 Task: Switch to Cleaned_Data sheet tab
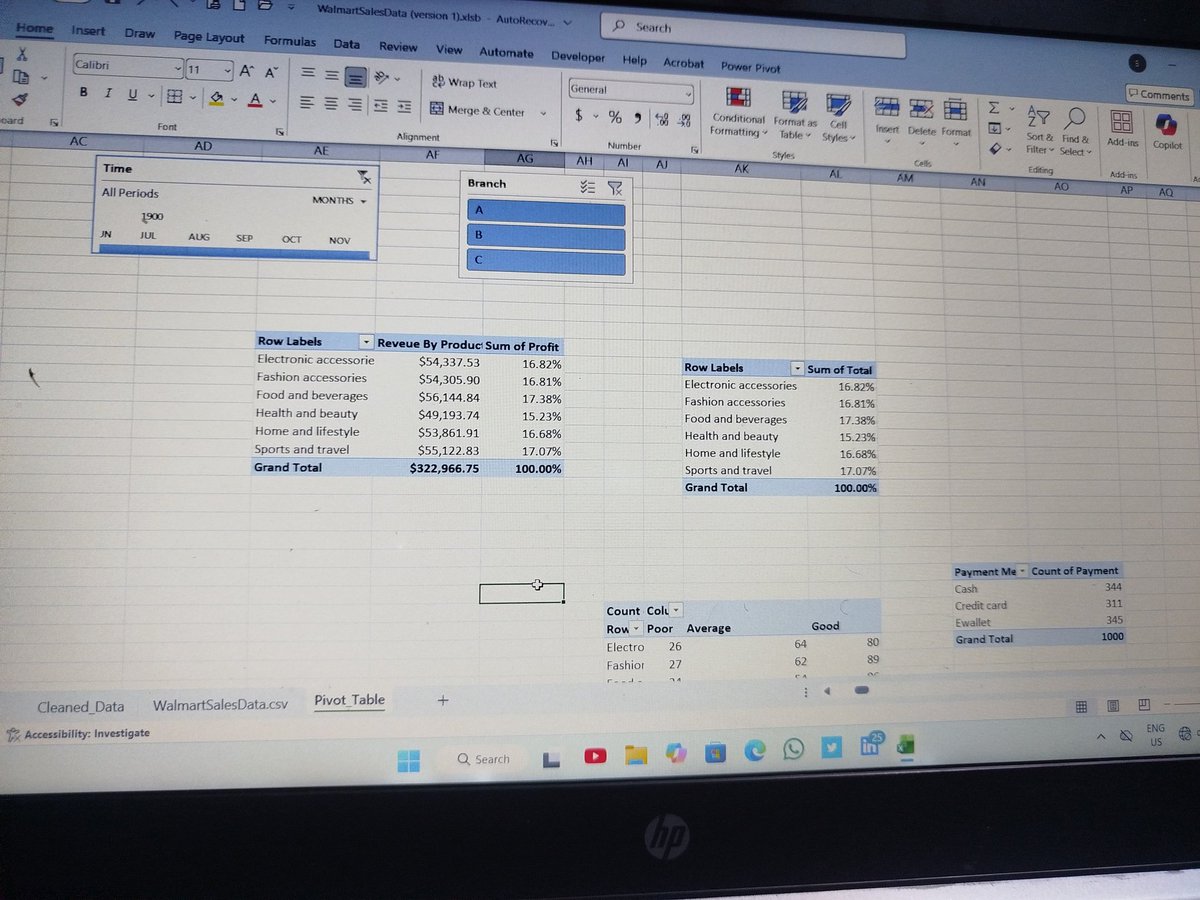(x=81, y=707)
